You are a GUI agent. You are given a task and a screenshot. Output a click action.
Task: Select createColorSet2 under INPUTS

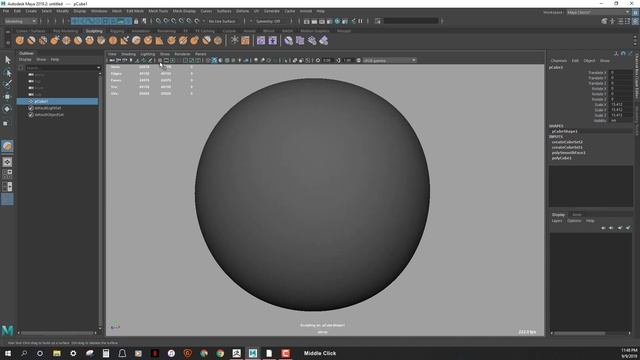click(x=567, y=142)
